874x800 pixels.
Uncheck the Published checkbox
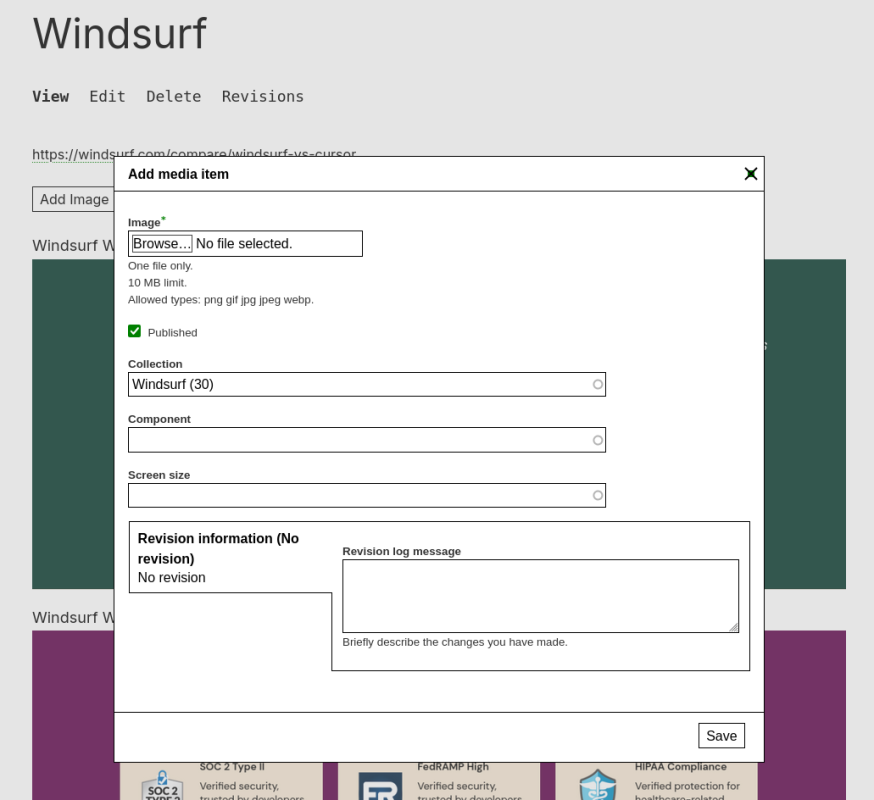click(x=134, y=331)
